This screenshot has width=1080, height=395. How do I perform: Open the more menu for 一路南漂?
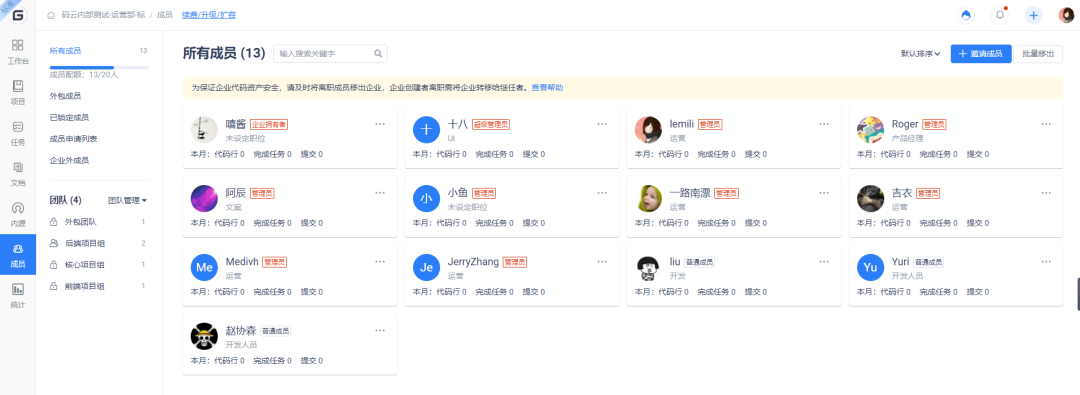pyautogui.click(x=824, y=193)
